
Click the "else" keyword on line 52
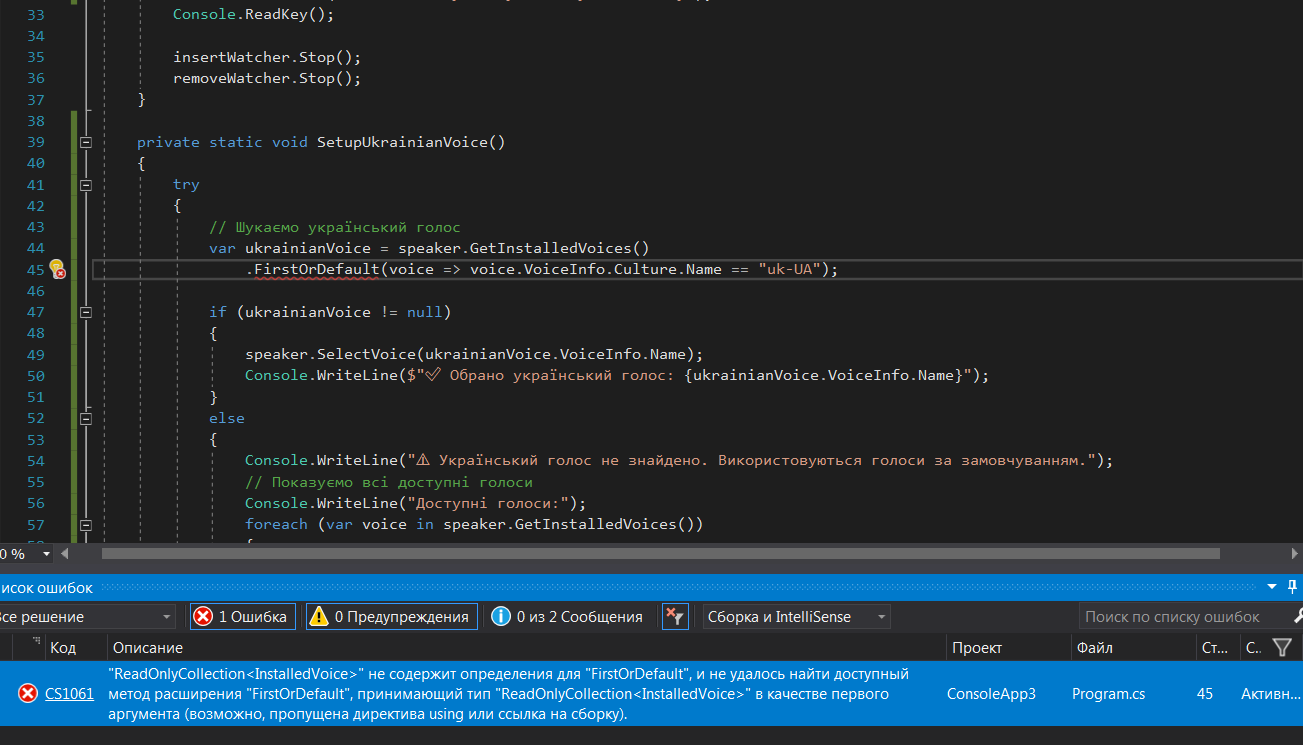click(227, 418)
